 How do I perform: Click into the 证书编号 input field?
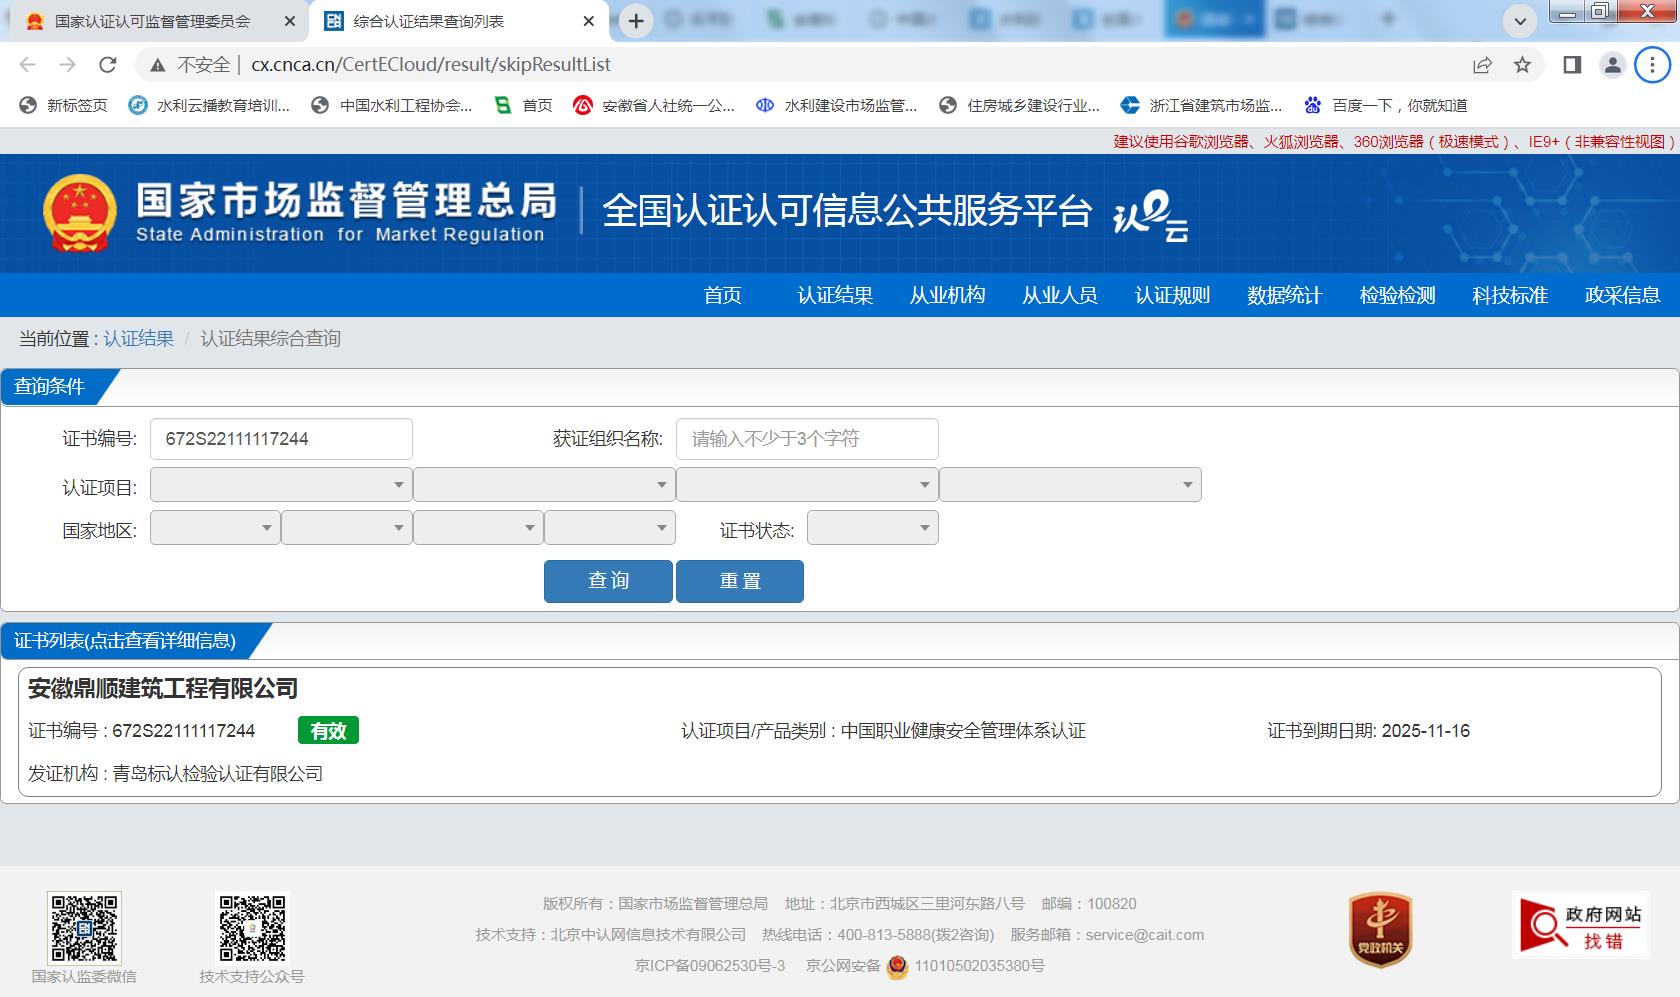(281, 439)
